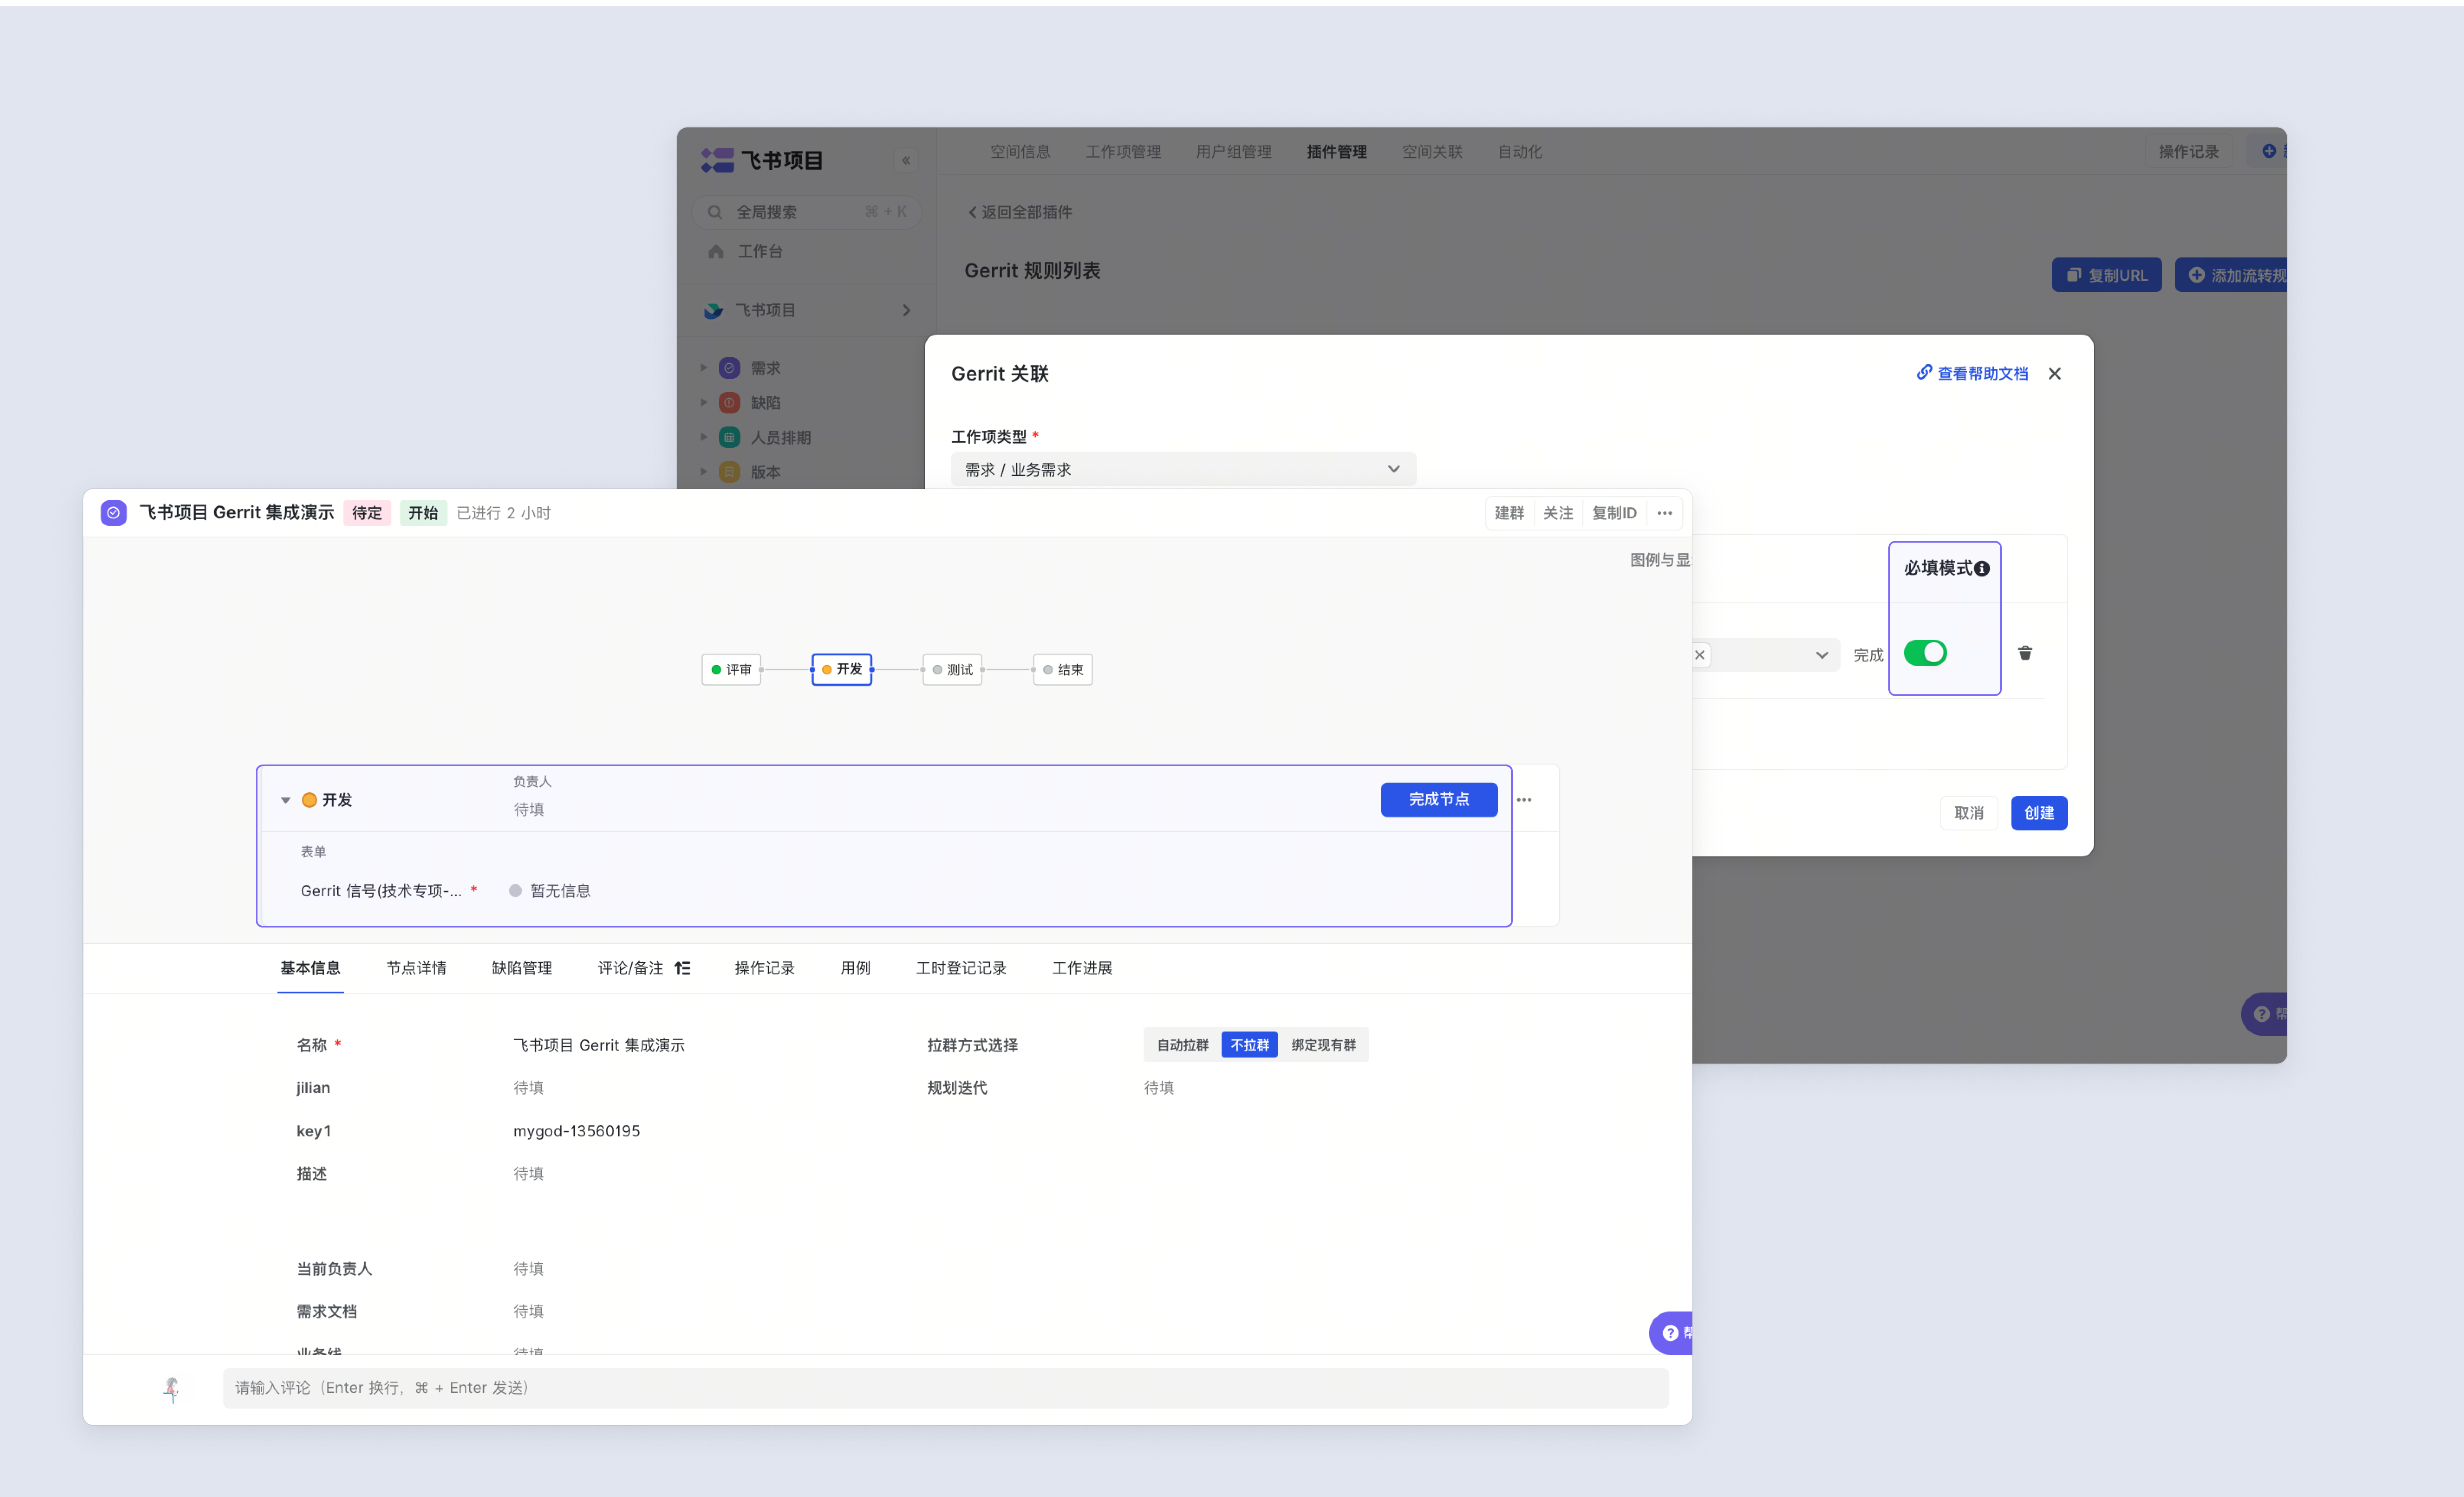
Task: Select the 不拉群 option
Action: [x=1250, y=1045]
